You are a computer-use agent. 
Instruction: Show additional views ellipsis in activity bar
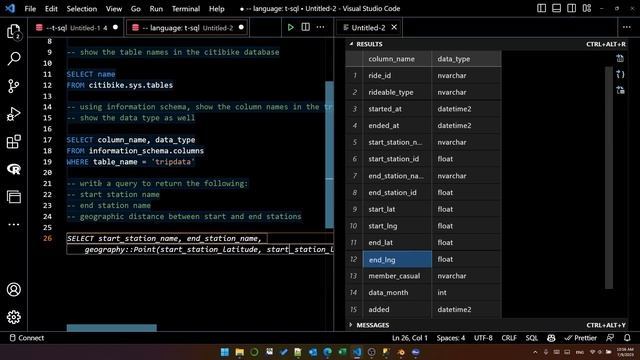pos(14,224)
